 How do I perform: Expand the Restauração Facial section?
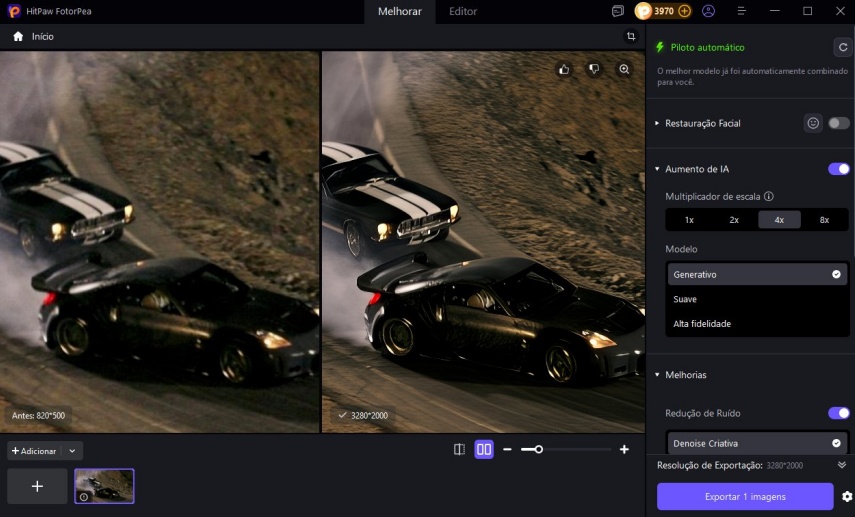pyautogui.click(x=657, y=123)
